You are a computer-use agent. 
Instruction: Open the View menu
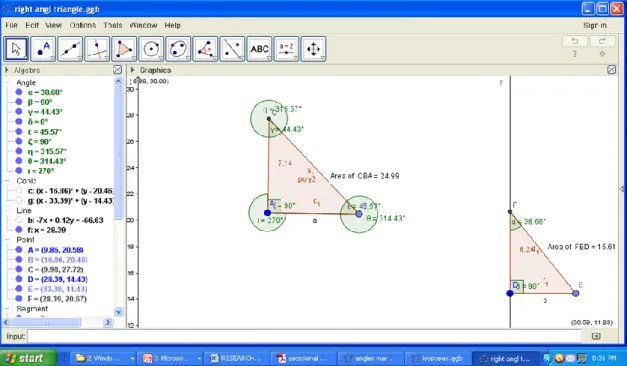point(53,25)
